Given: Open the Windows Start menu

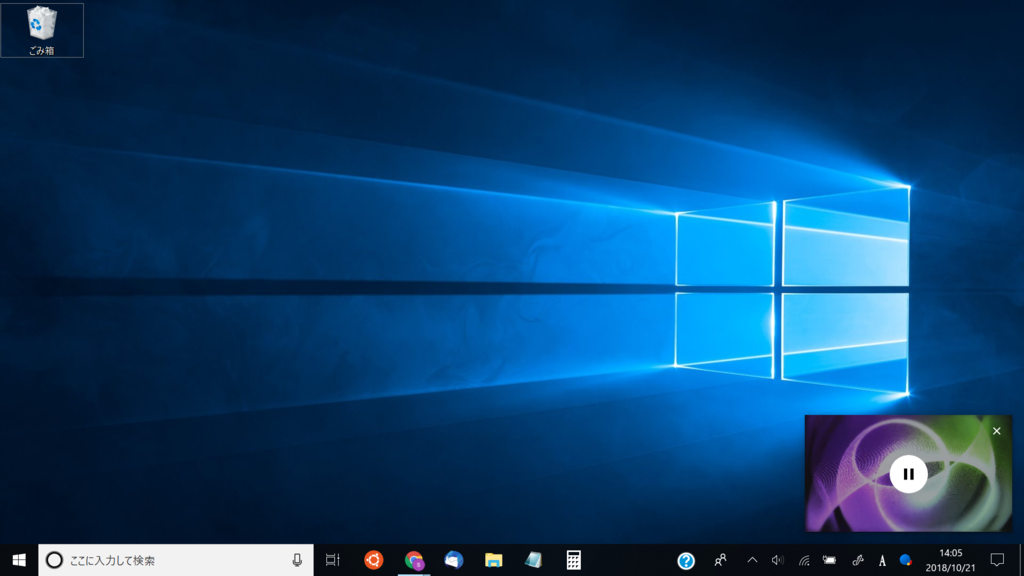Looking at the screenshot, I should [19, 560].
